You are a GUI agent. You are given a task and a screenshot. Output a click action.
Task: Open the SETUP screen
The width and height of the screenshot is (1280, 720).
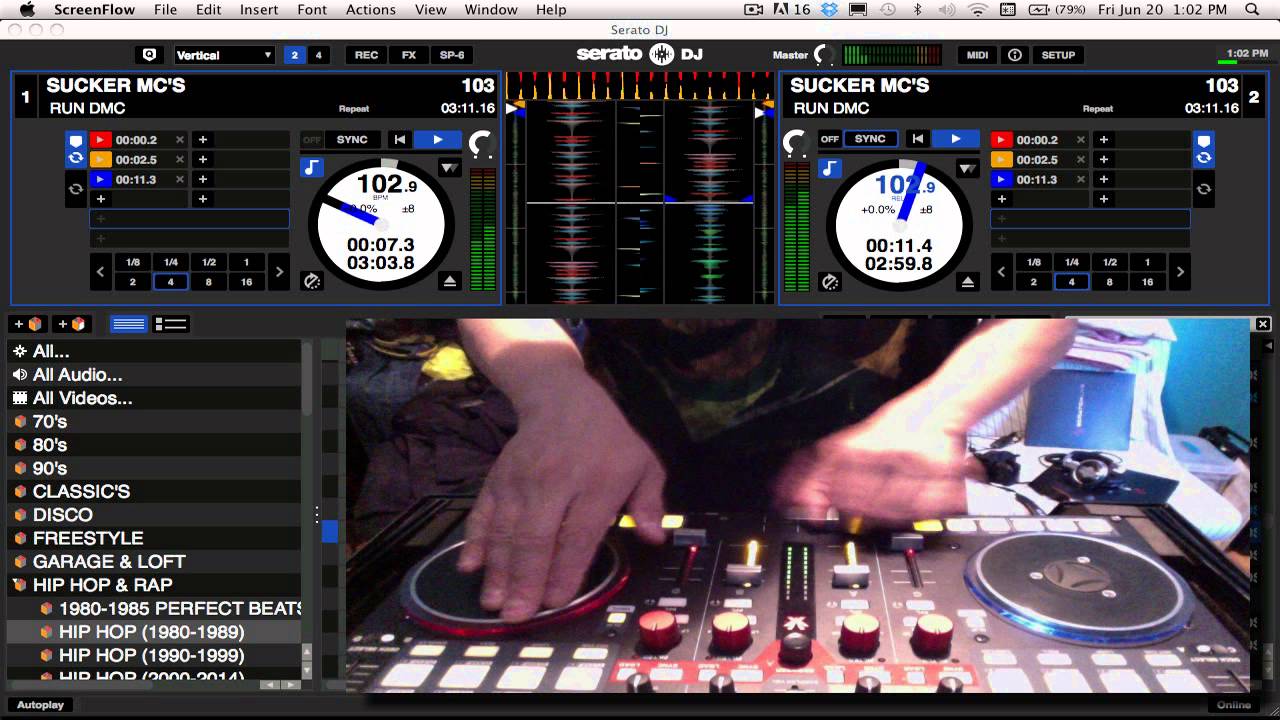point(1058,55)
